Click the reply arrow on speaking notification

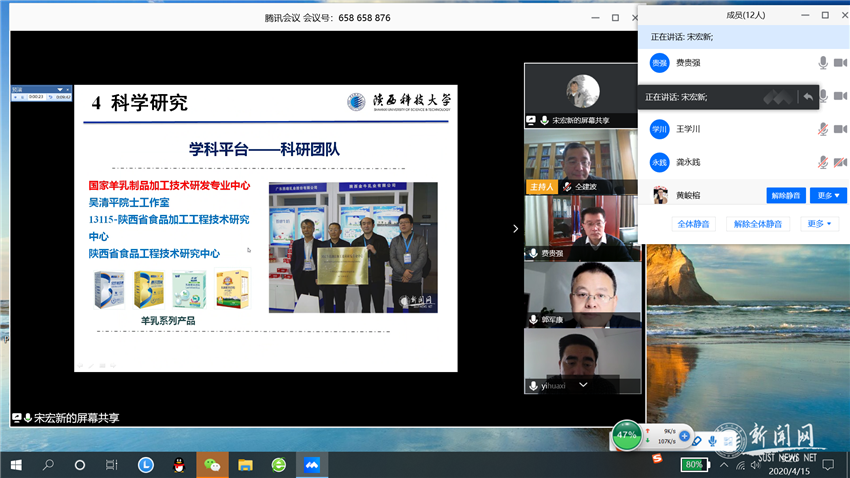(807, 97)
